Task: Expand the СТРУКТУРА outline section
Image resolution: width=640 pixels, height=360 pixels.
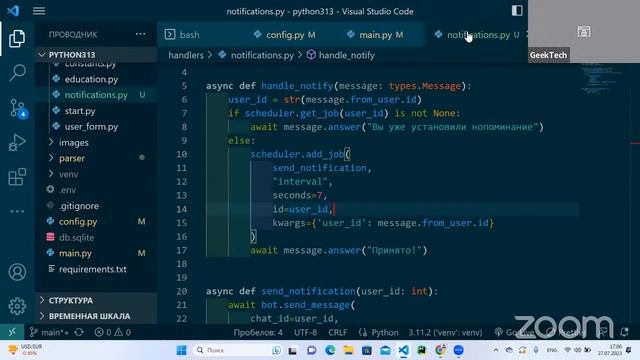Action: (96, 300)
